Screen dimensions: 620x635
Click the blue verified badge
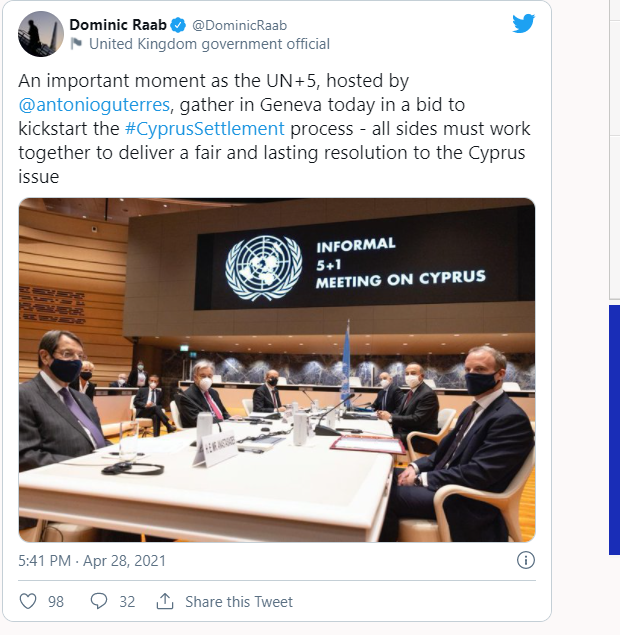[178, 23]
